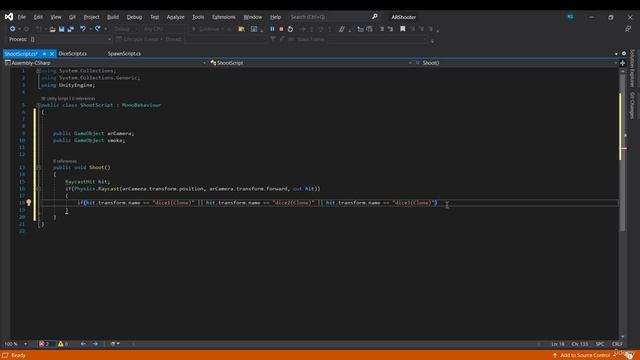The width and height of the screenshot is (640, 360).
Task: Stop debugging with the red square
Action: [x=281, y=29]
